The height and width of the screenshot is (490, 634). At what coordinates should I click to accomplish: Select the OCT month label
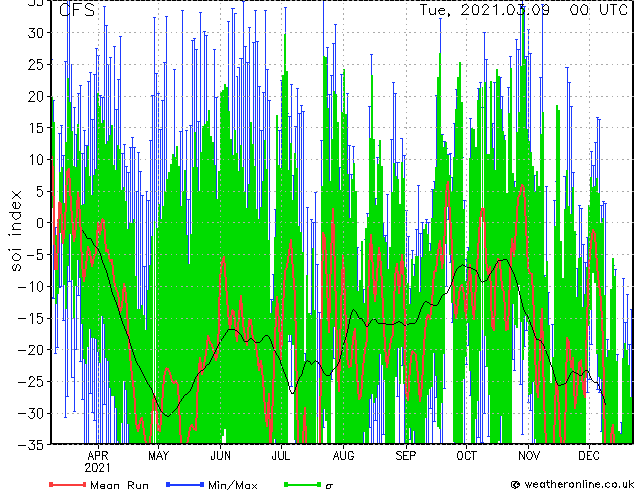coord(466,456)
